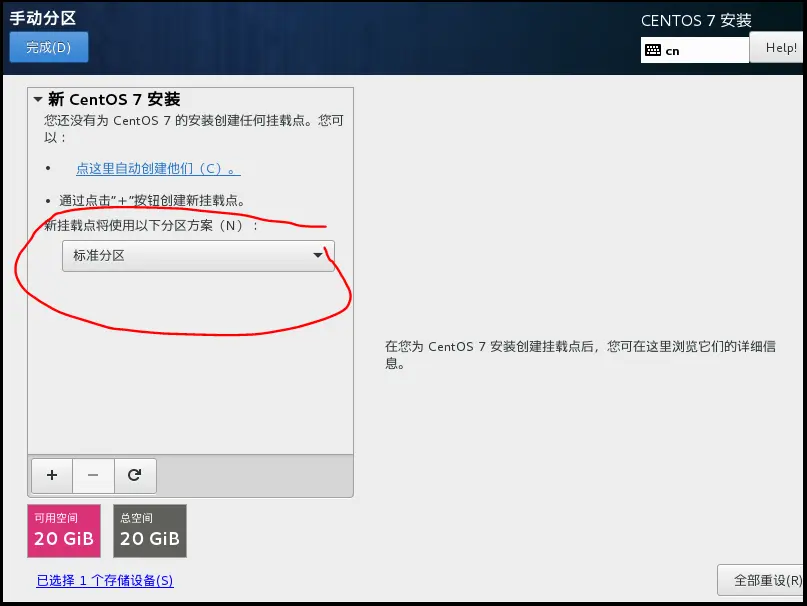Open the cn keyboard layout selector
Screen dimensions: 807x606
694,48
